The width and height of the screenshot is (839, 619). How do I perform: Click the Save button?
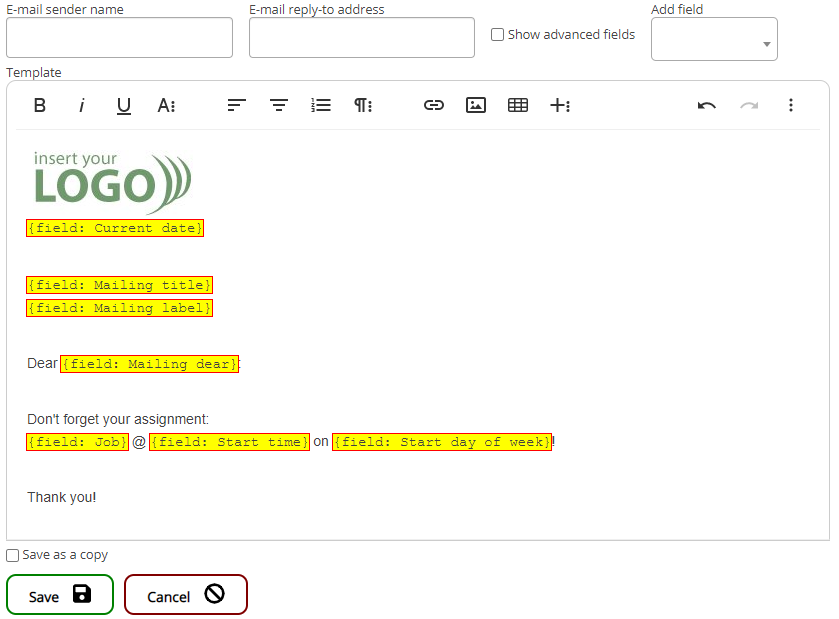(x=60, y=595)
